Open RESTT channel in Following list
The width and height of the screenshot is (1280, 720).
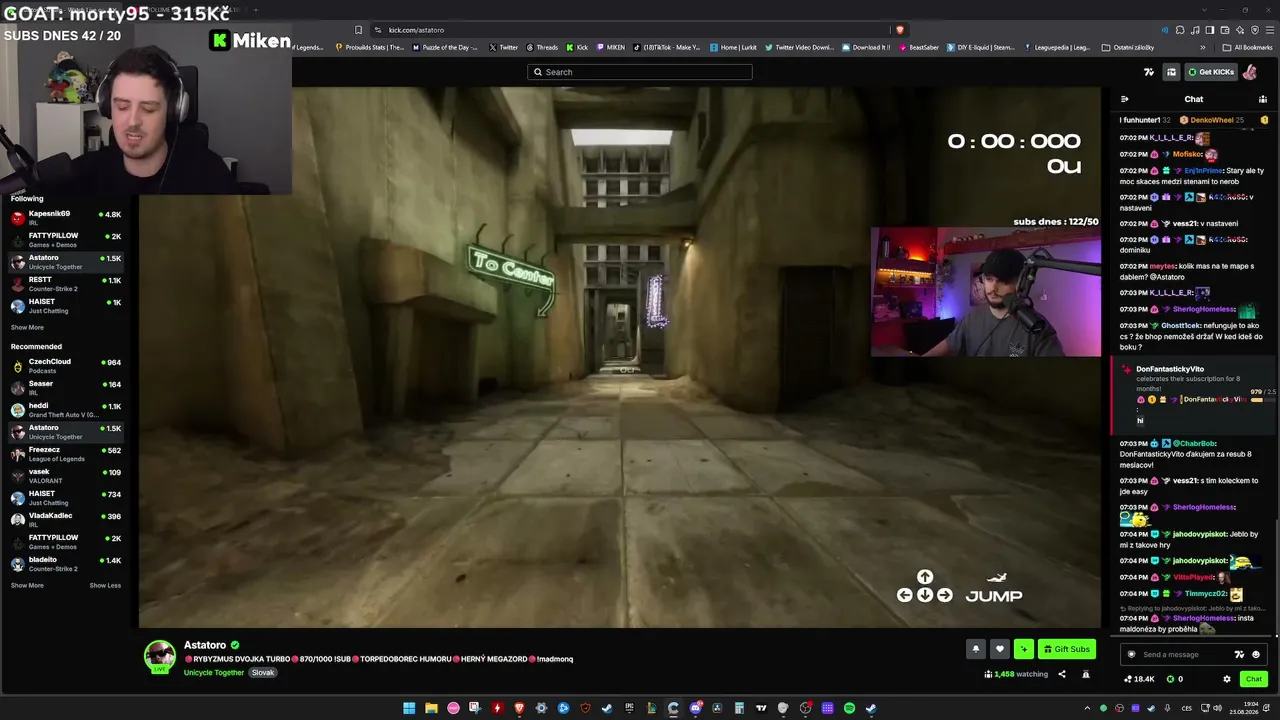66,283
